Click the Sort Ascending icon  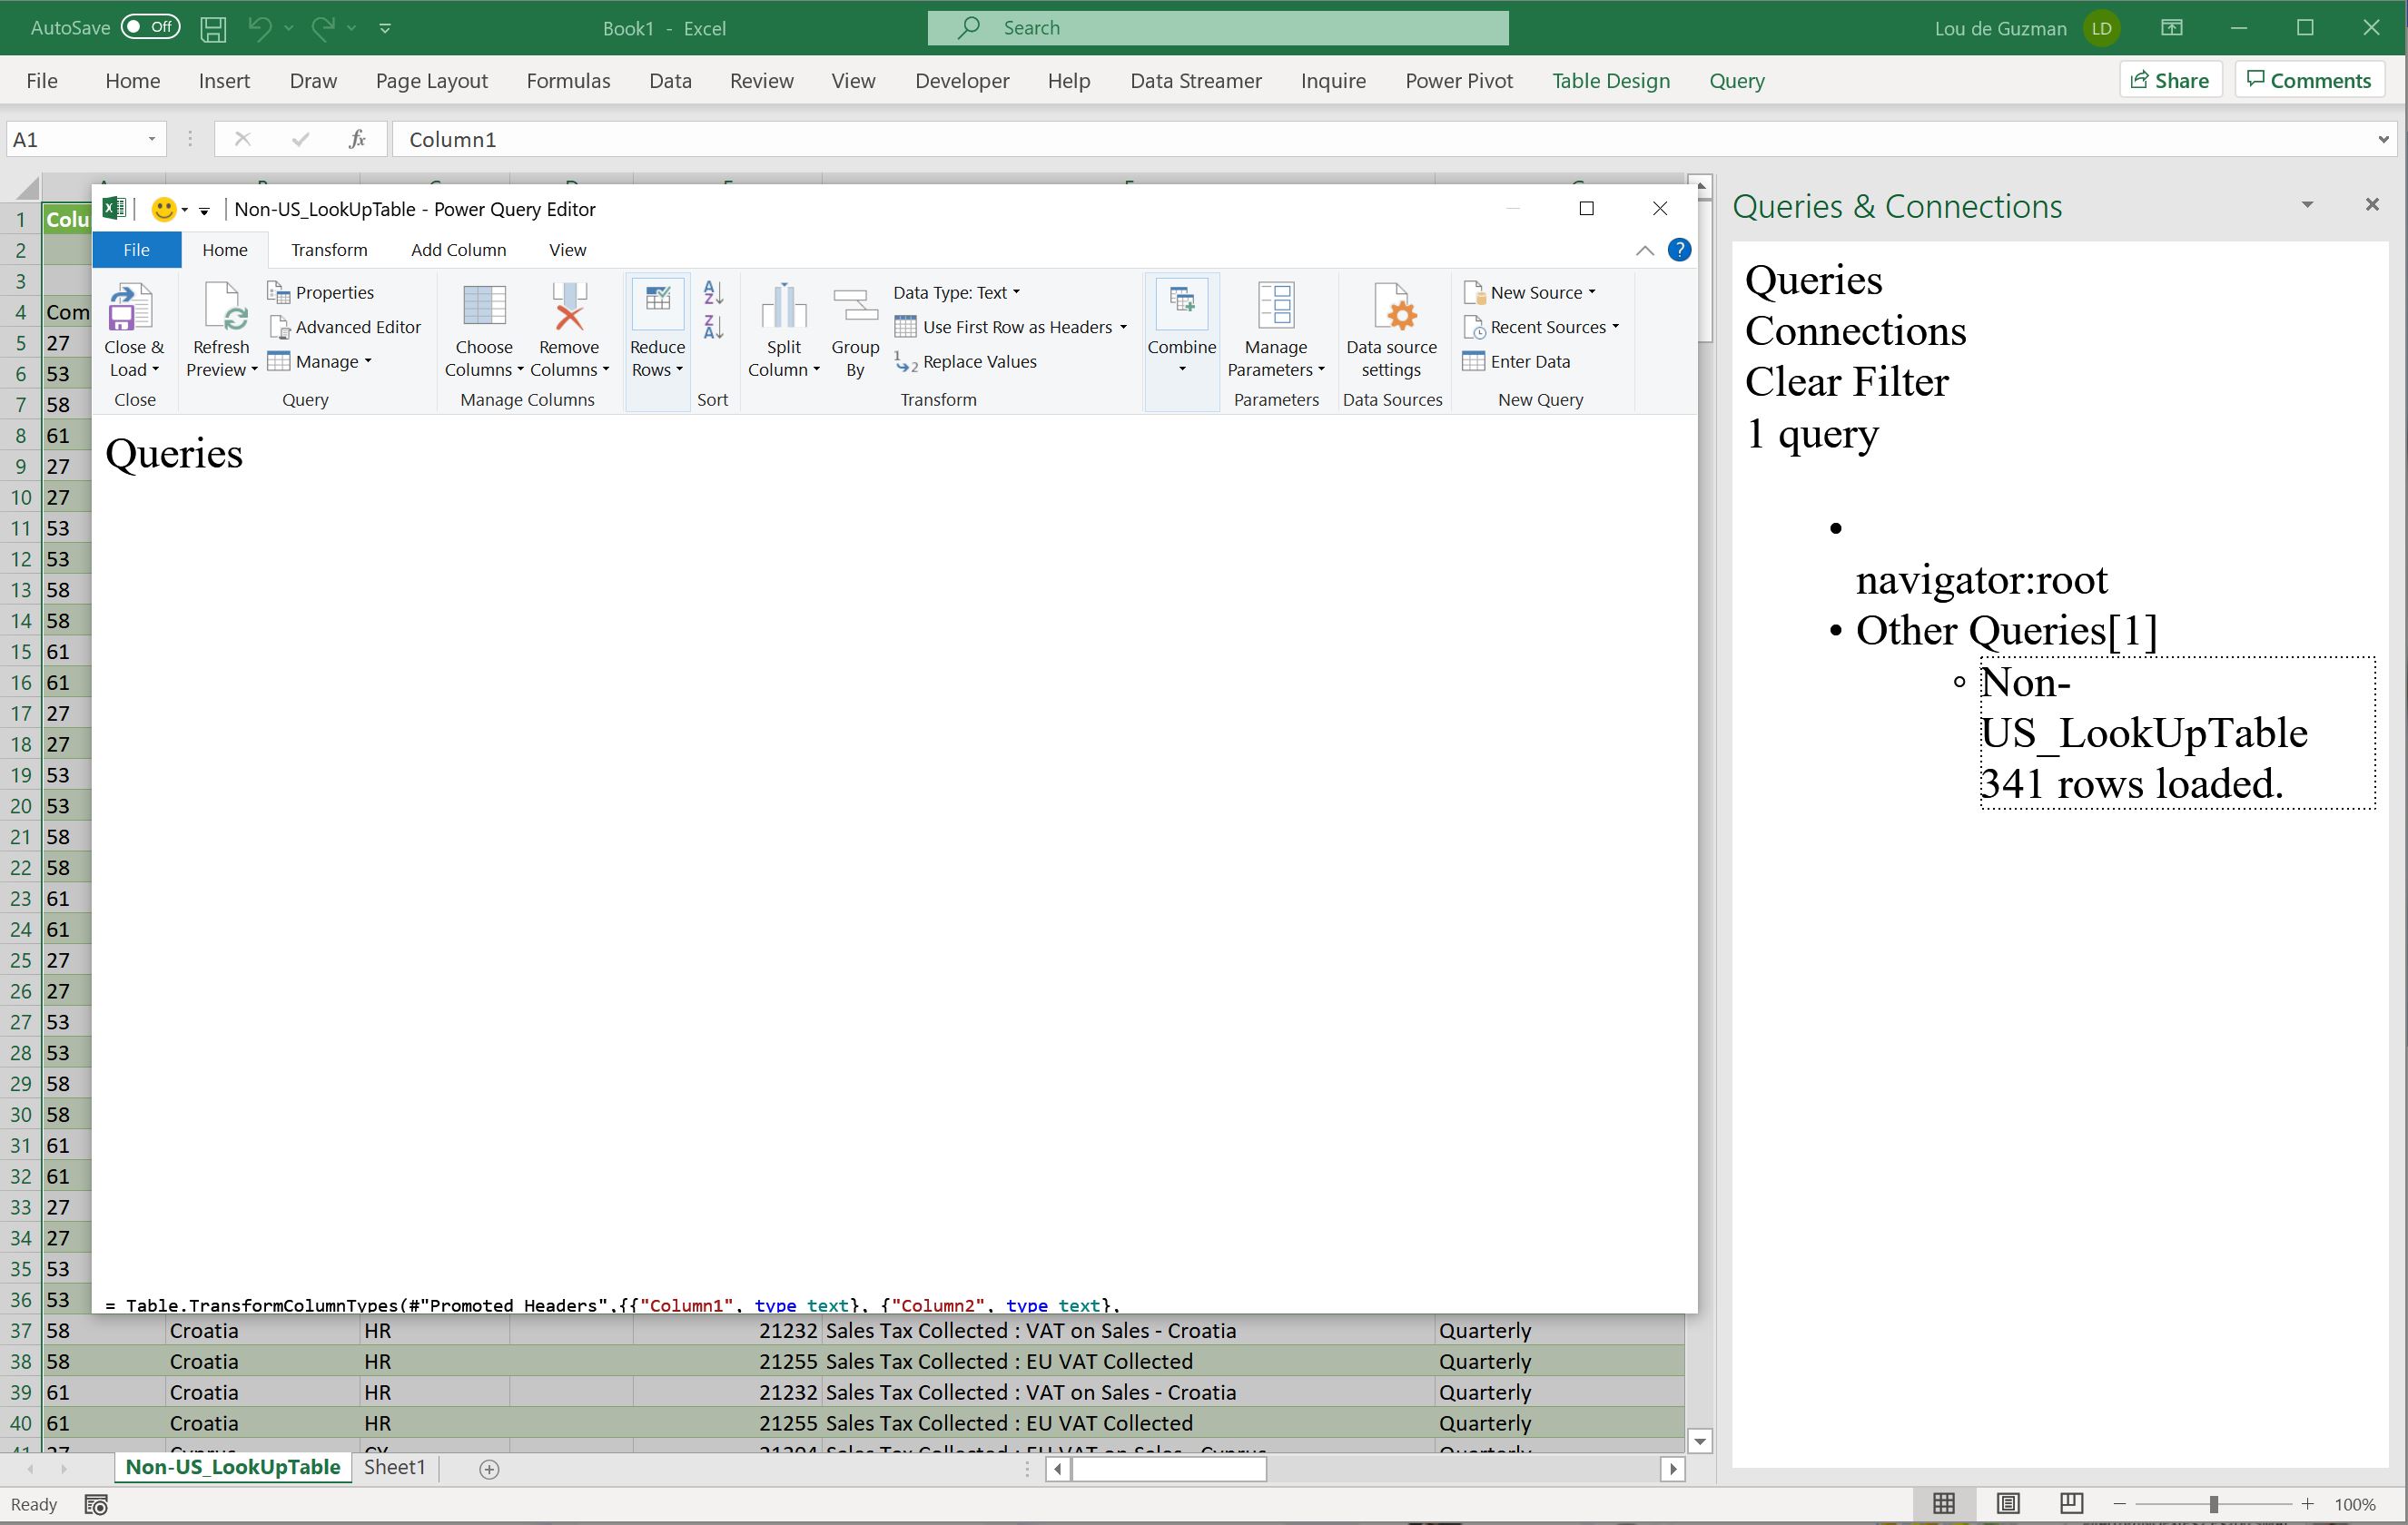tap(713, 292)
